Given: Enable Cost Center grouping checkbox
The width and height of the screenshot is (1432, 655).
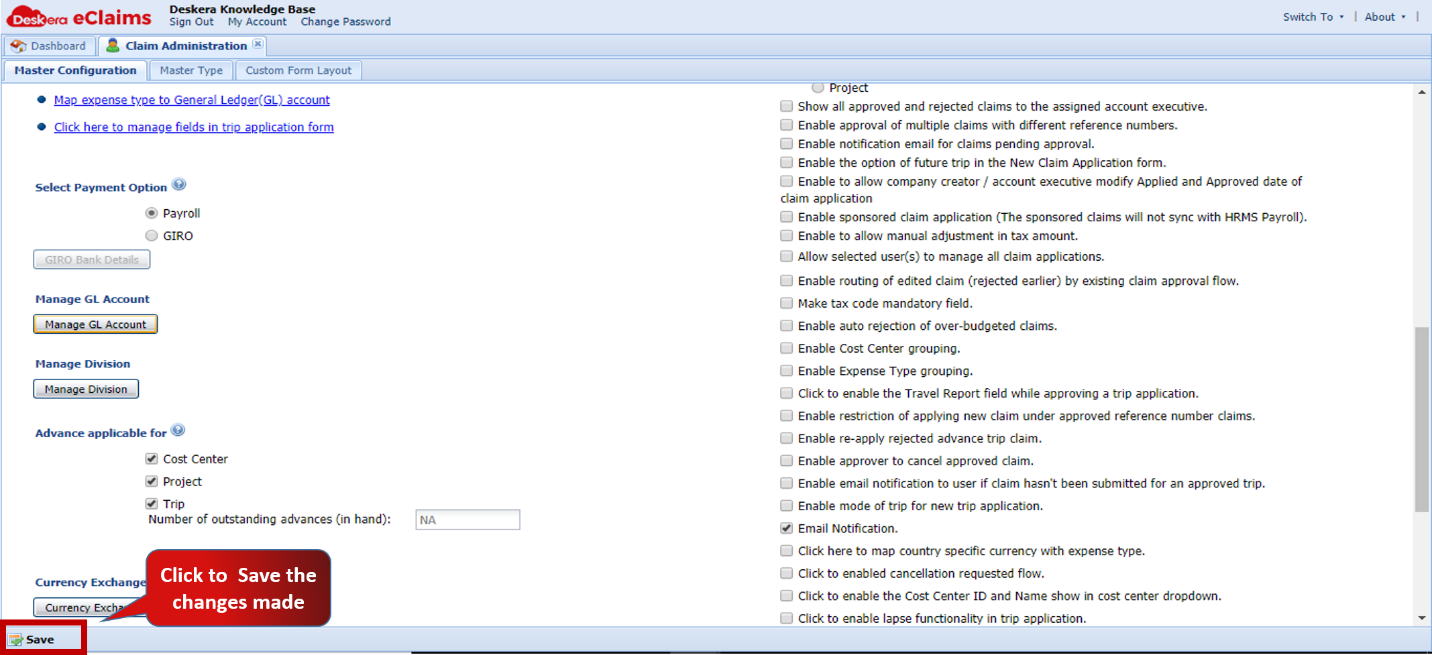Looking at the screenshot, I should pos(787,348).
